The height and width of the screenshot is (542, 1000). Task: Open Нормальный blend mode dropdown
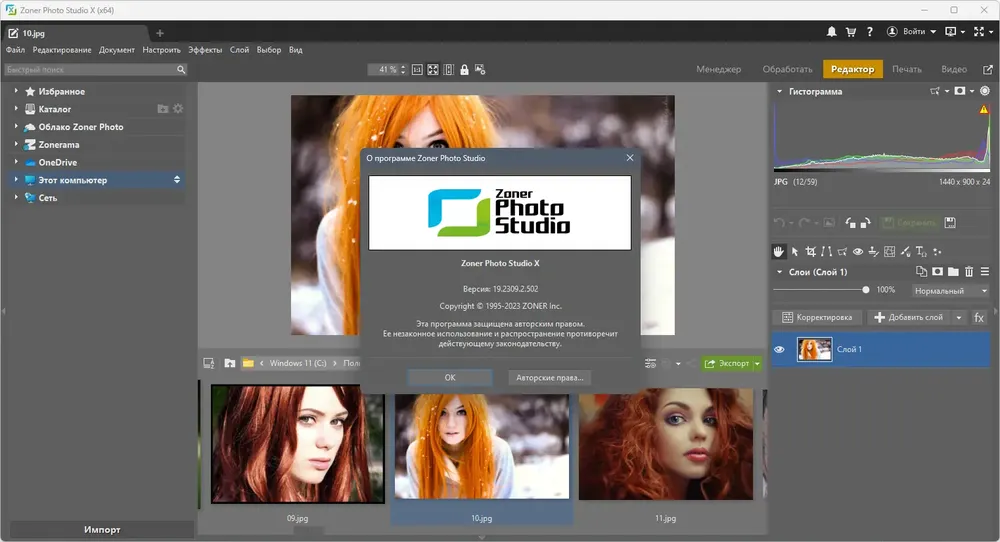[x=950, y=291]
